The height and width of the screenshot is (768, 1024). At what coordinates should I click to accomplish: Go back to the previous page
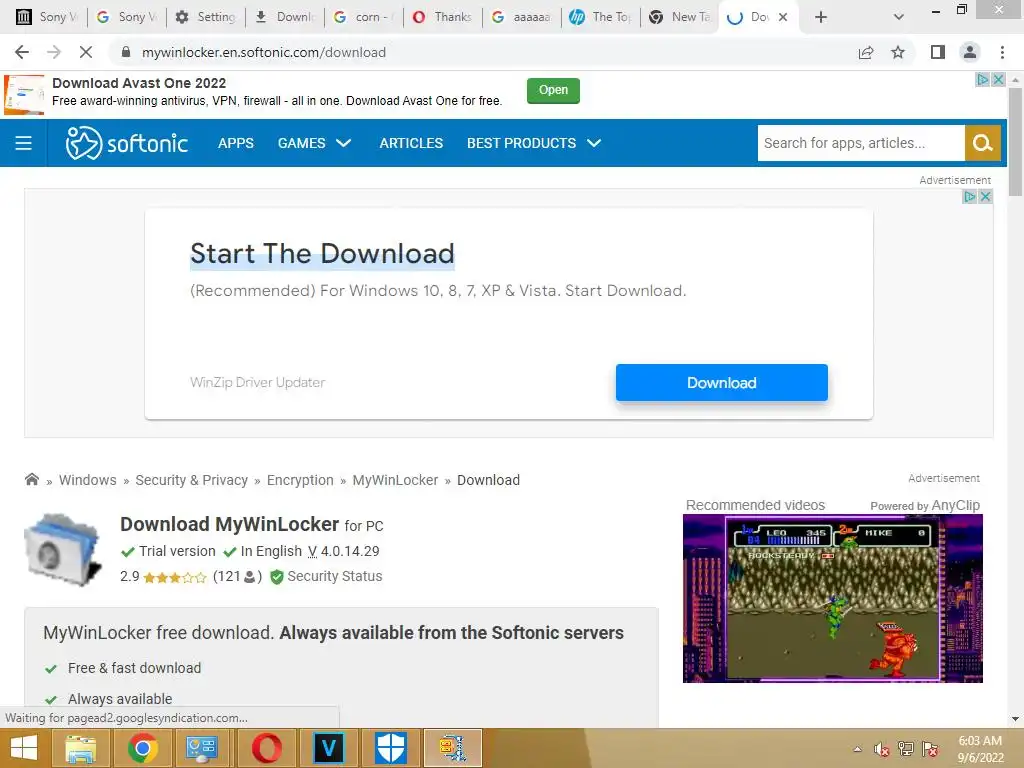click(x=22, y=52)
